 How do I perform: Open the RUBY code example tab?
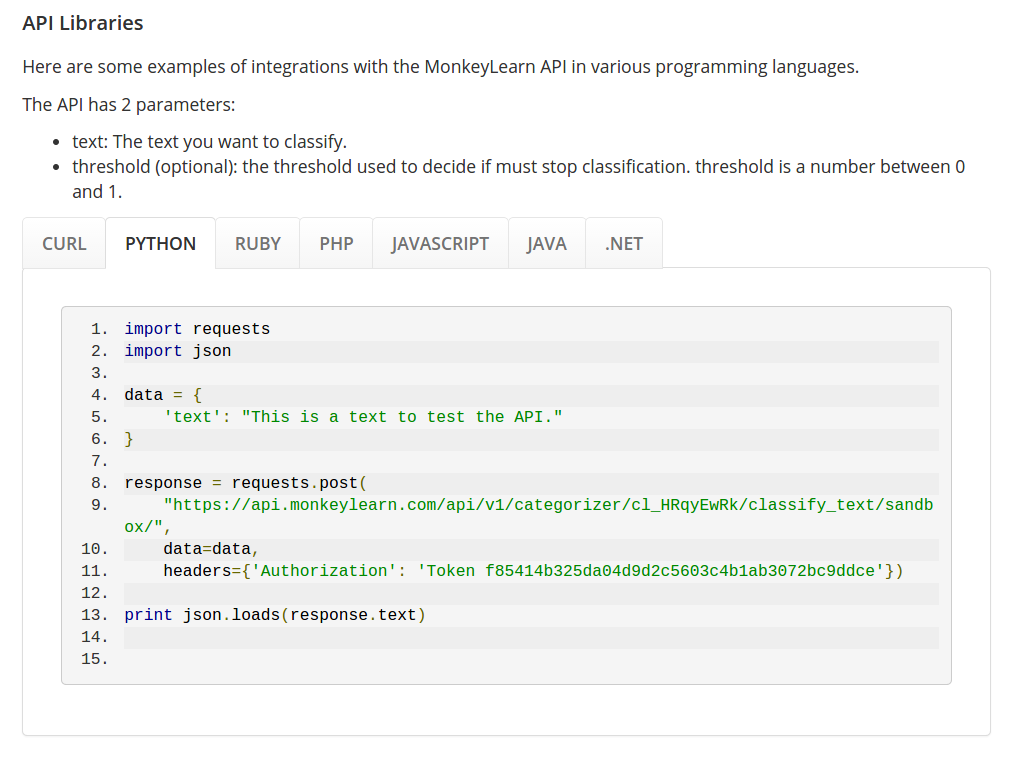pyautogui.click(x=257, y=244)
